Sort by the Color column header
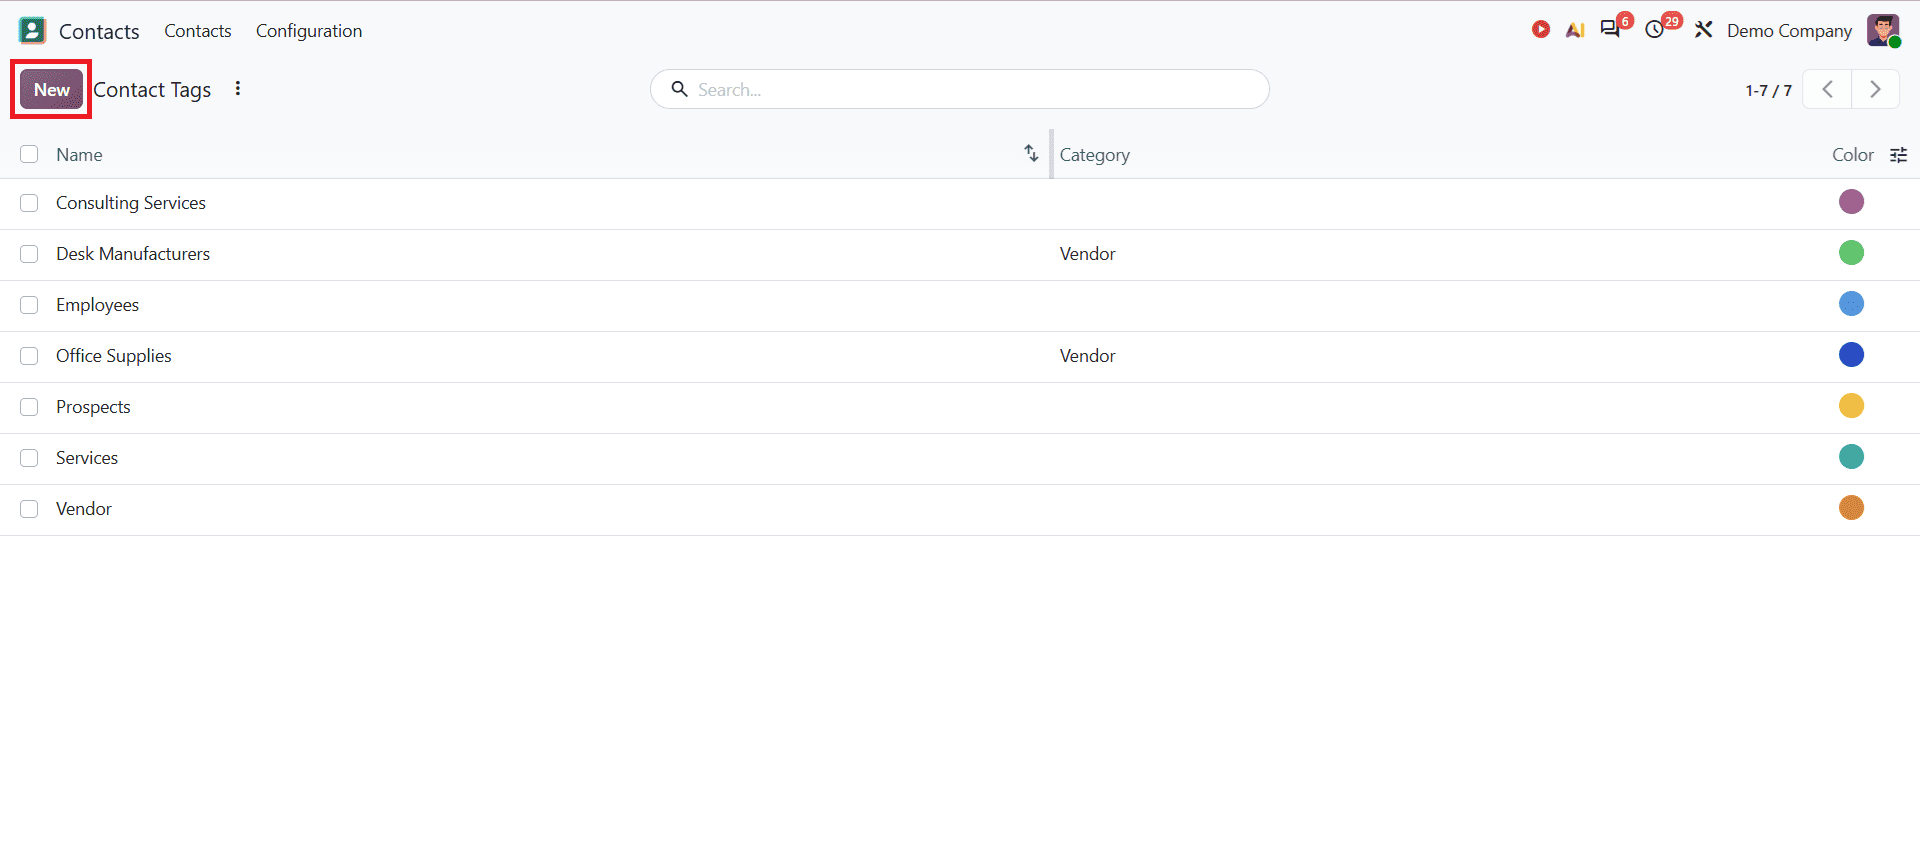 click(x=1852, y=155)
